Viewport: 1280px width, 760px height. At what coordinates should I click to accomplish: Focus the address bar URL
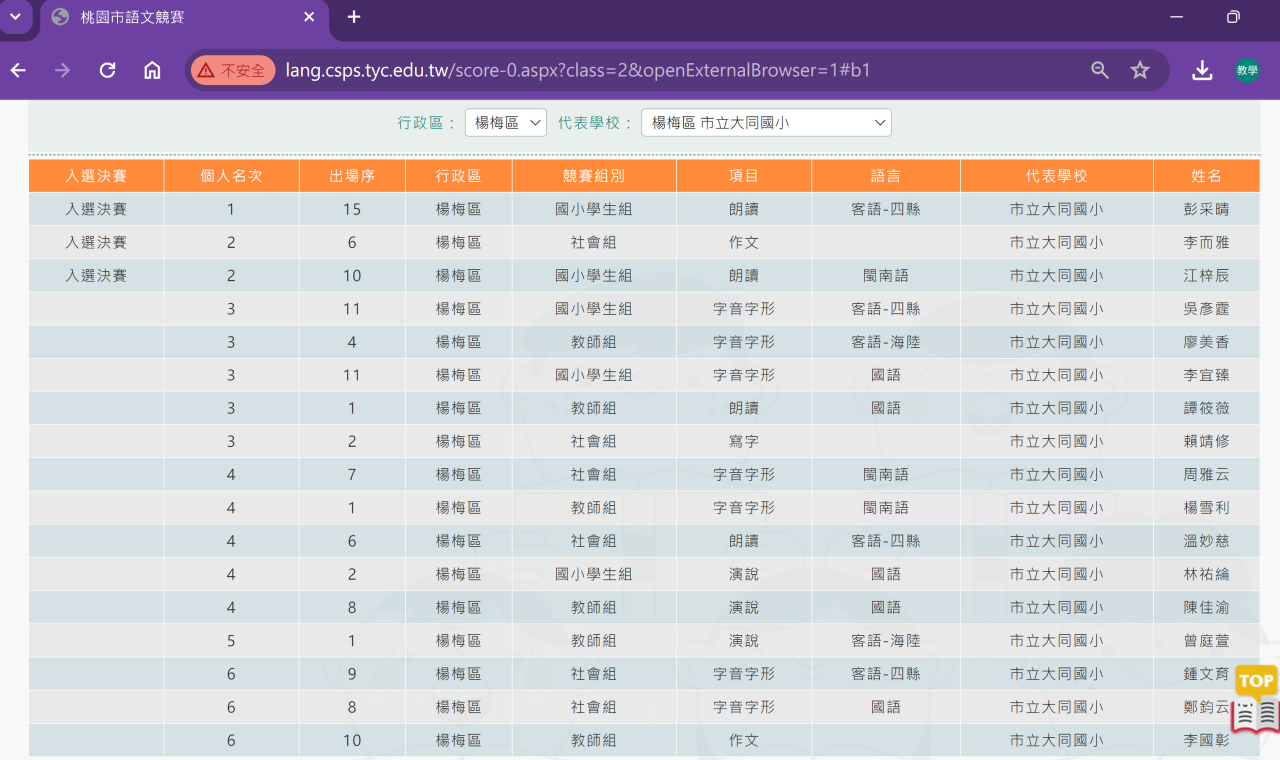click(577, 70)
